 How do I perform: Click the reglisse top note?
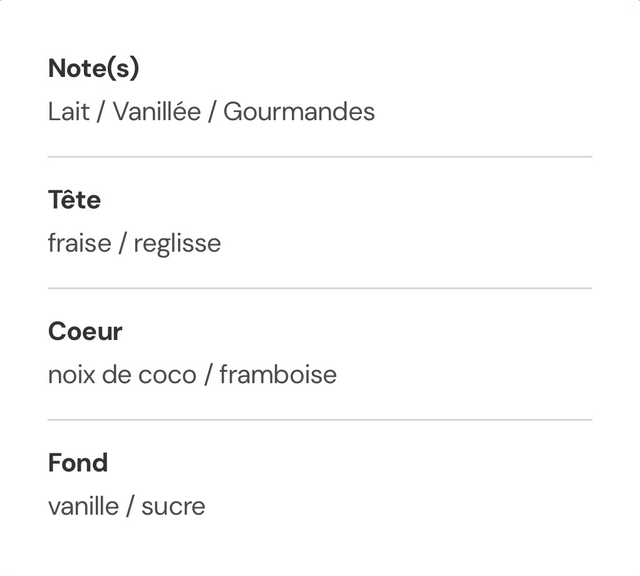coord(177,243)
